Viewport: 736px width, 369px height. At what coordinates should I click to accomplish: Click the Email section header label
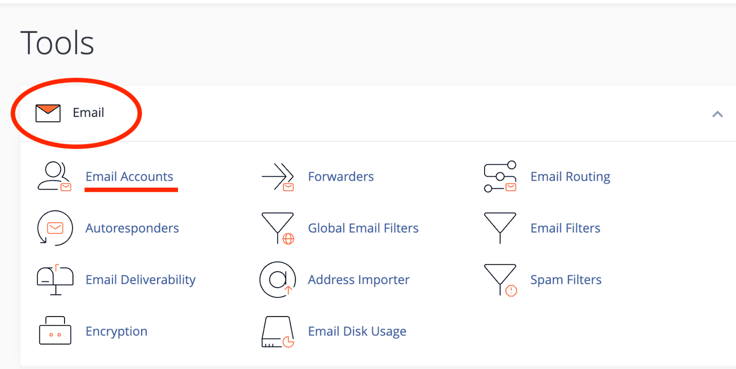88,113
